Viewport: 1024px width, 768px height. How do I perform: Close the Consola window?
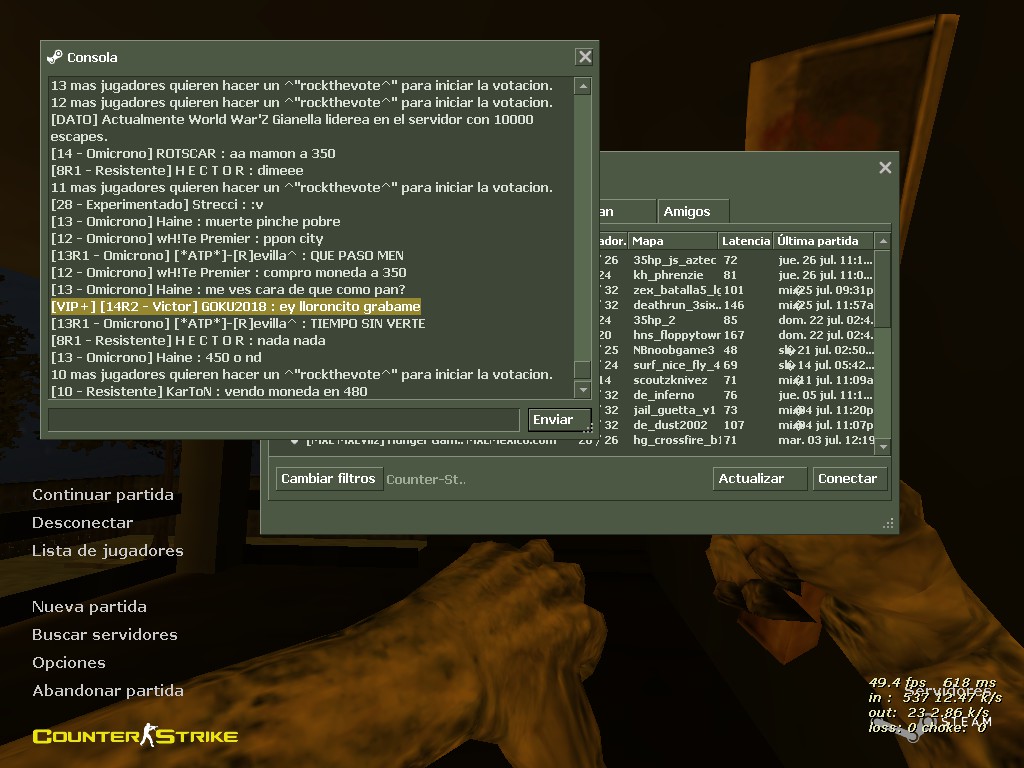(584, 57)
